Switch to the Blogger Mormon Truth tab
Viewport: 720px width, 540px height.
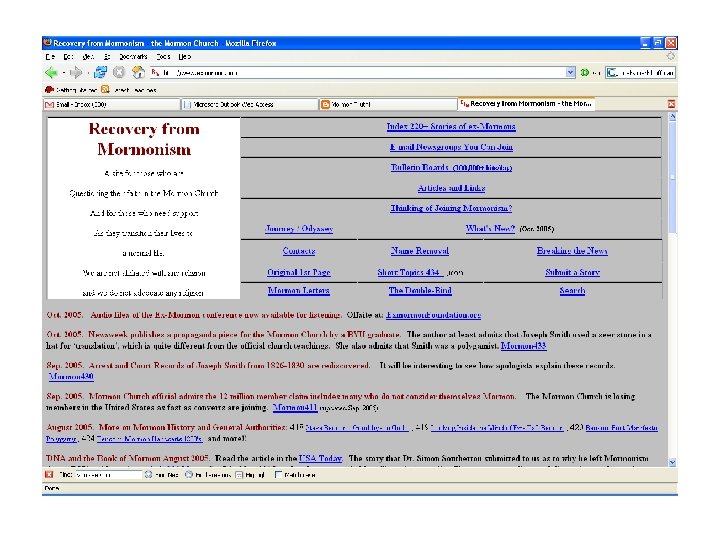(387, 104)
